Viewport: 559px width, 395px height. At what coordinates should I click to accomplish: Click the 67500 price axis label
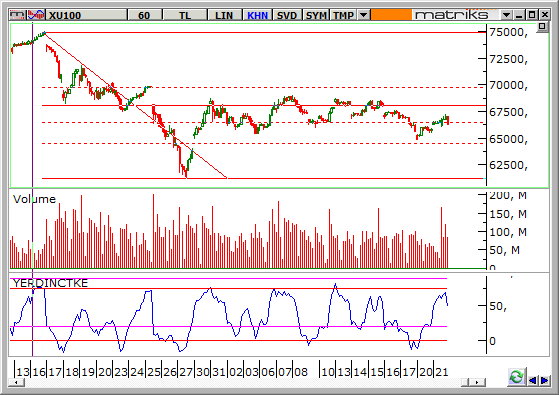point(508,112)
